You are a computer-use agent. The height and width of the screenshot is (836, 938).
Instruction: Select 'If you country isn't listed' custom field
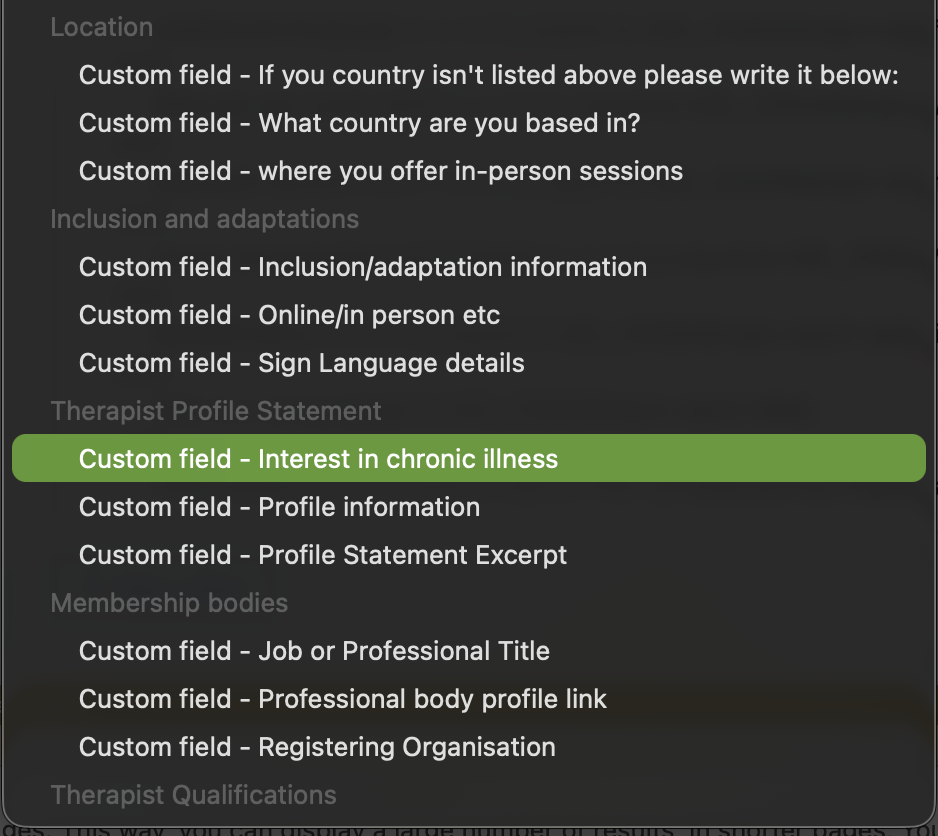489,75
